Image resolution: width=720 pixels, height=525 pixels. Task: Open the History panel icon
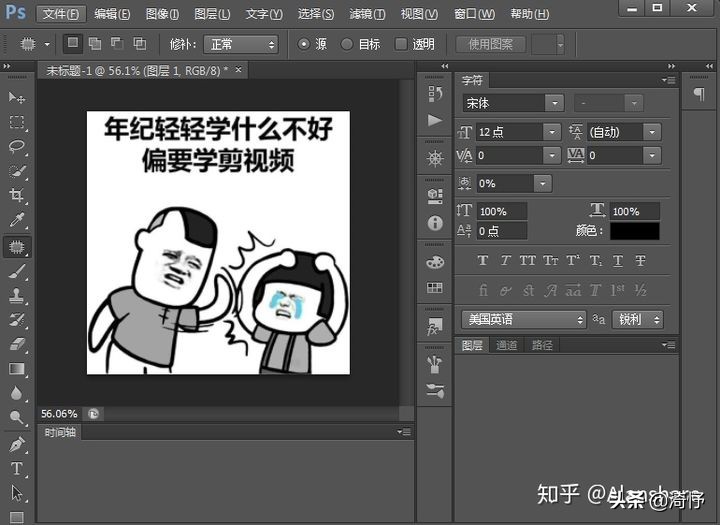click(434, 94)
